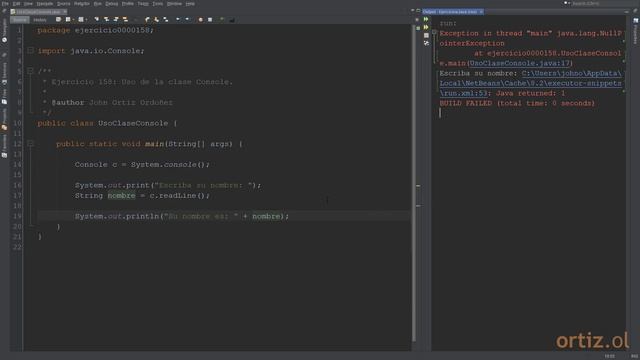Click the Previous Bookmark toolbar icon
This screenshot has width=640, height=360.
[x=147, y=20]
